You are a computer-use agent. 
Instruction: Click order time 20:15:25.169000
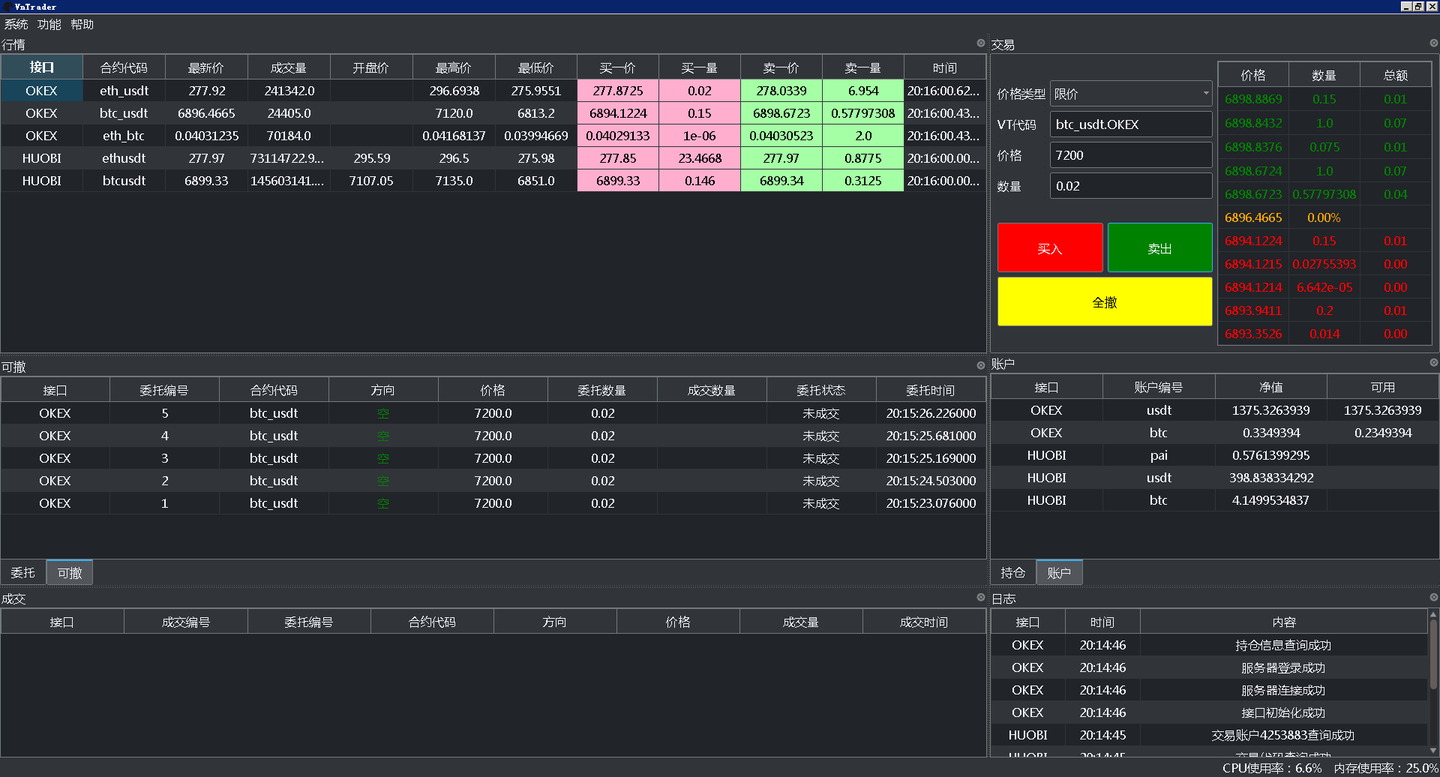pos(931,458)
